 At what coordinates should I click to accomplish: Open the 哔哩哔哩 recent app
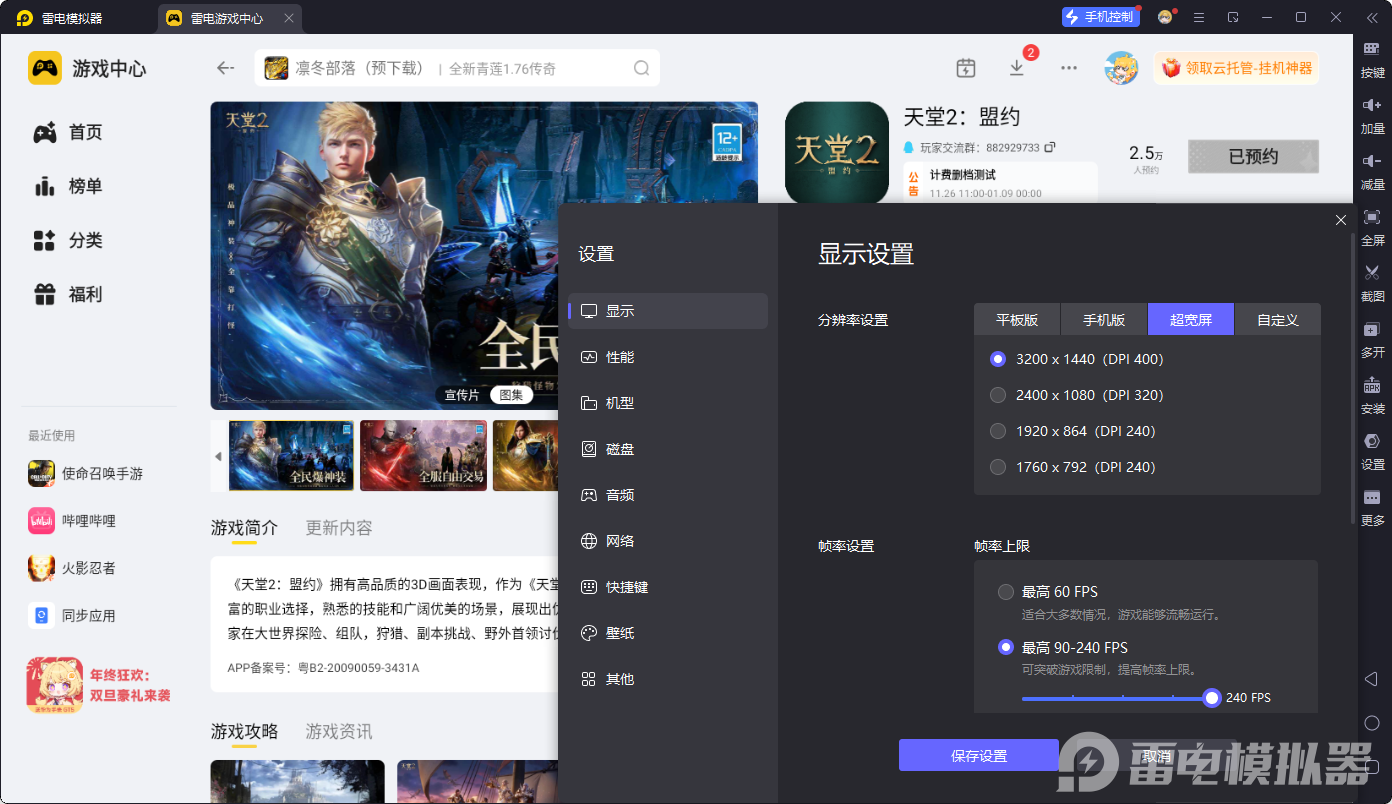[x=72, y=521]
